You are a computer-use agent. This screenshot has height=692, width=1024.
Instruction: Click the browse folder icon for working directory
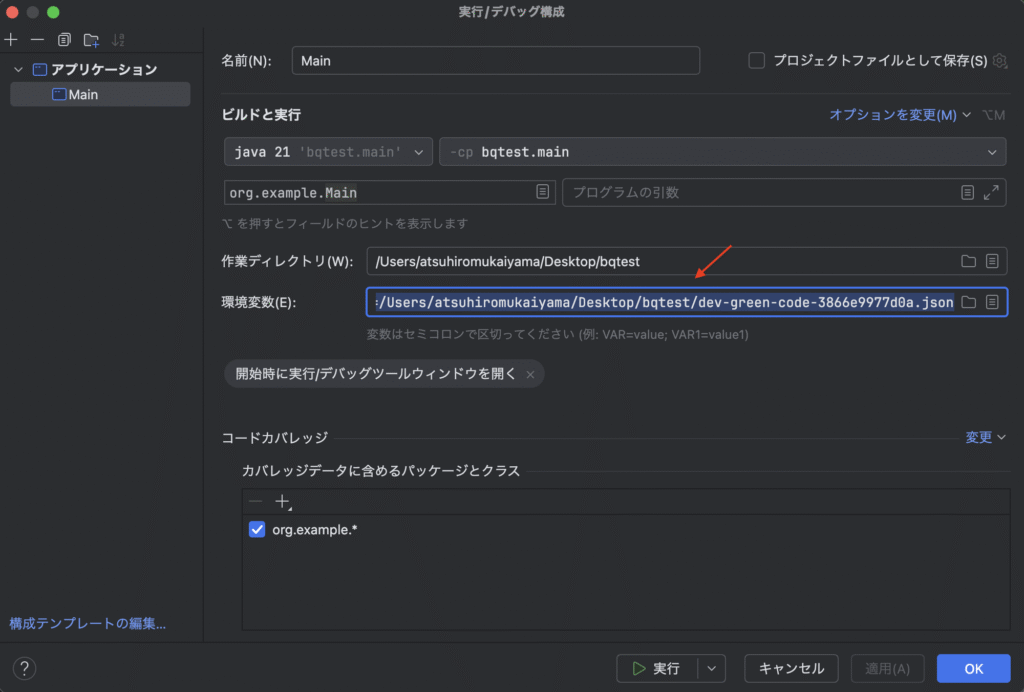point(968,261)
